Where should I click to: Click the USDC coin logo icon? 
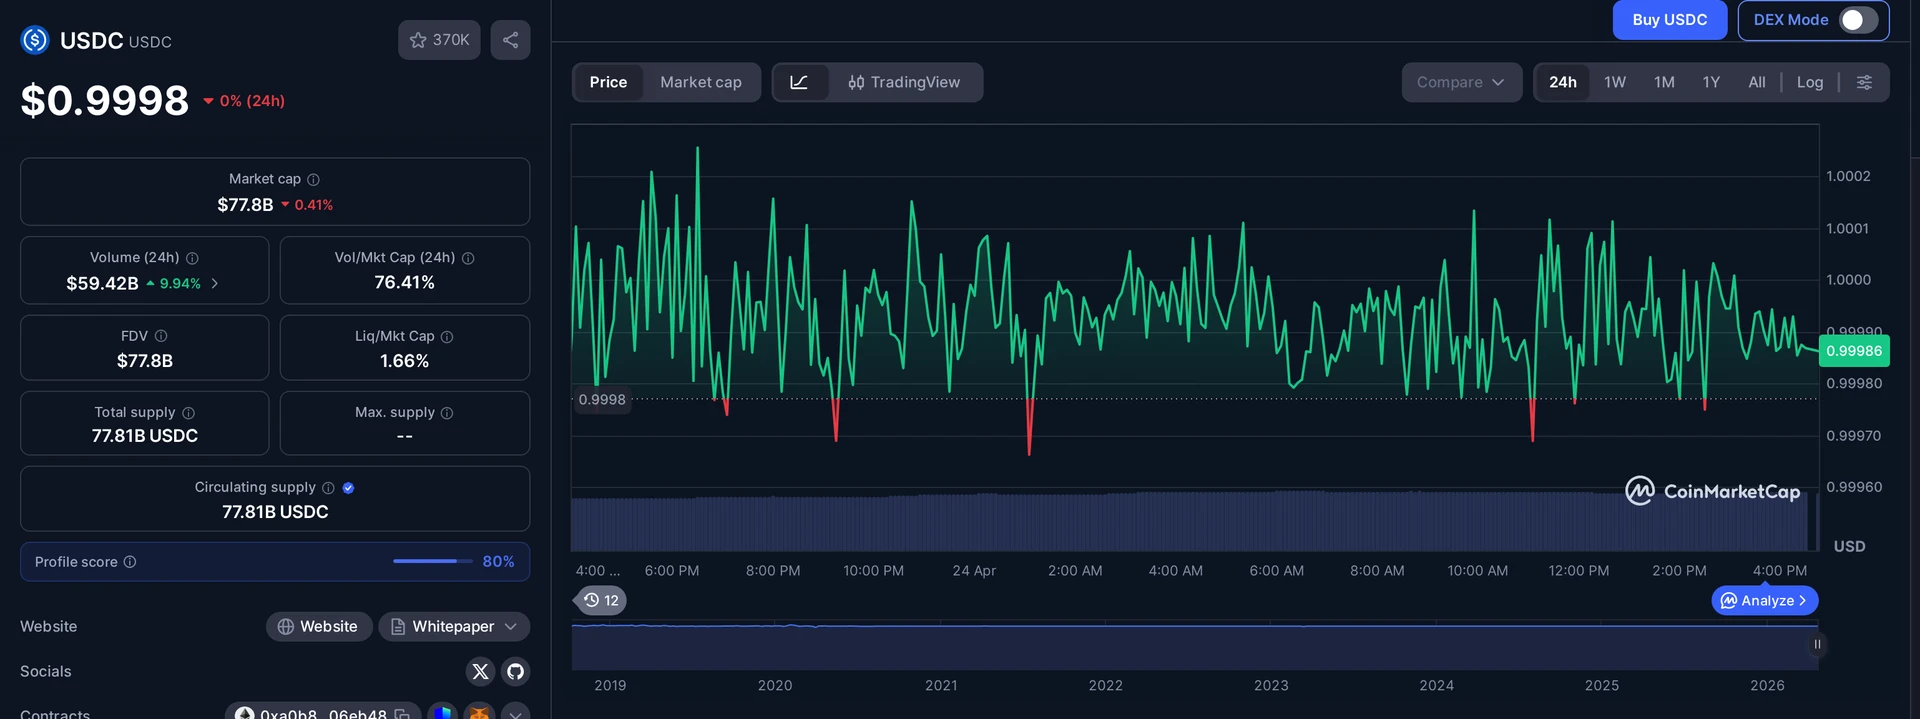(35, 40)
